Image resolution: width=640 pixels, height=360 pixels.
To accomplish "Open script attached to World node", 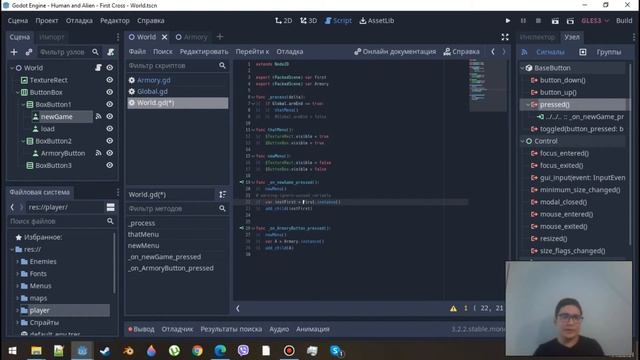I will (98, 68).
